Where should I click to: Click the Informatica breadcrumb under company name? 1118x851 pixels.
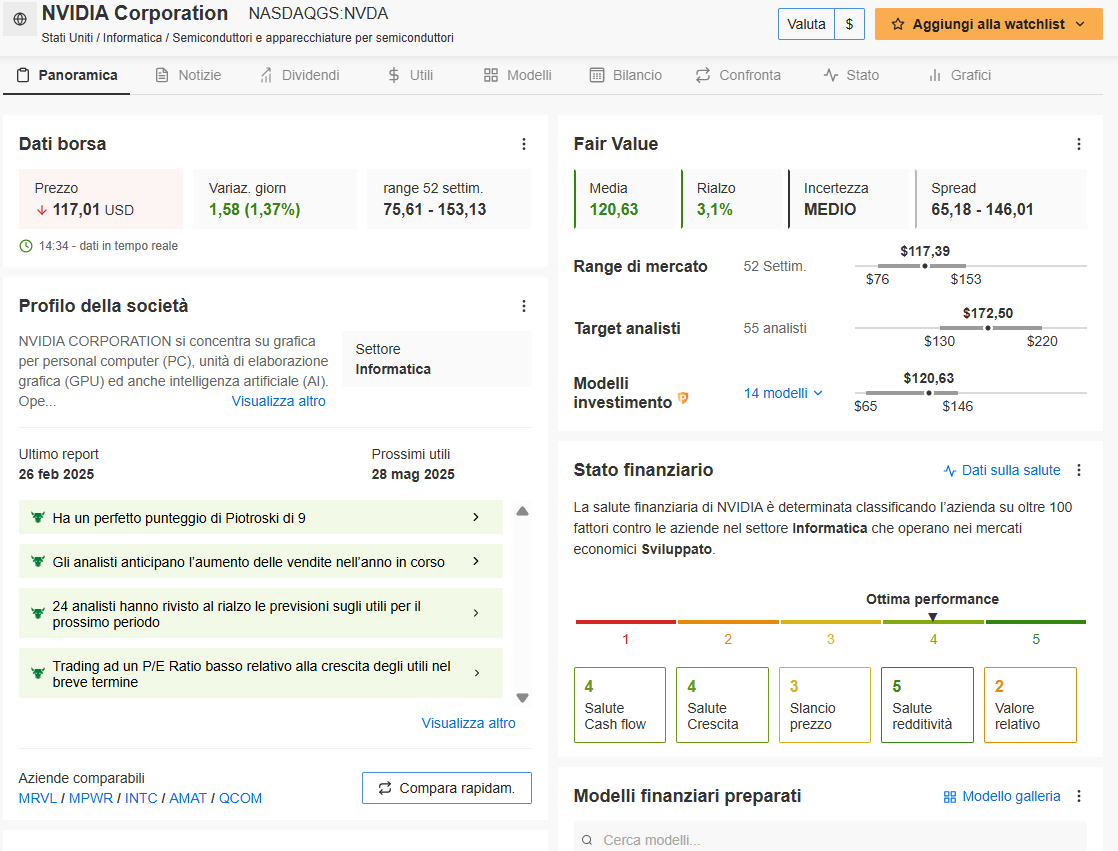(133, 38)
